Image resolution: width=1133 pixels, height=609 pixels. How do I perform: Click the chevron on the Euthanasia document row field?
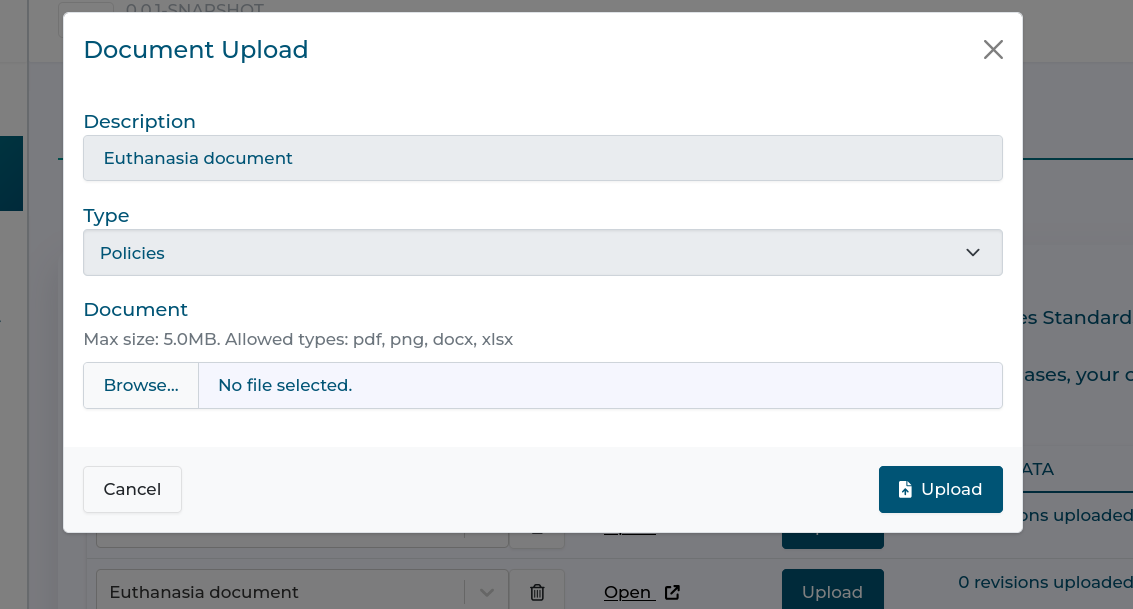pos(487,592)
